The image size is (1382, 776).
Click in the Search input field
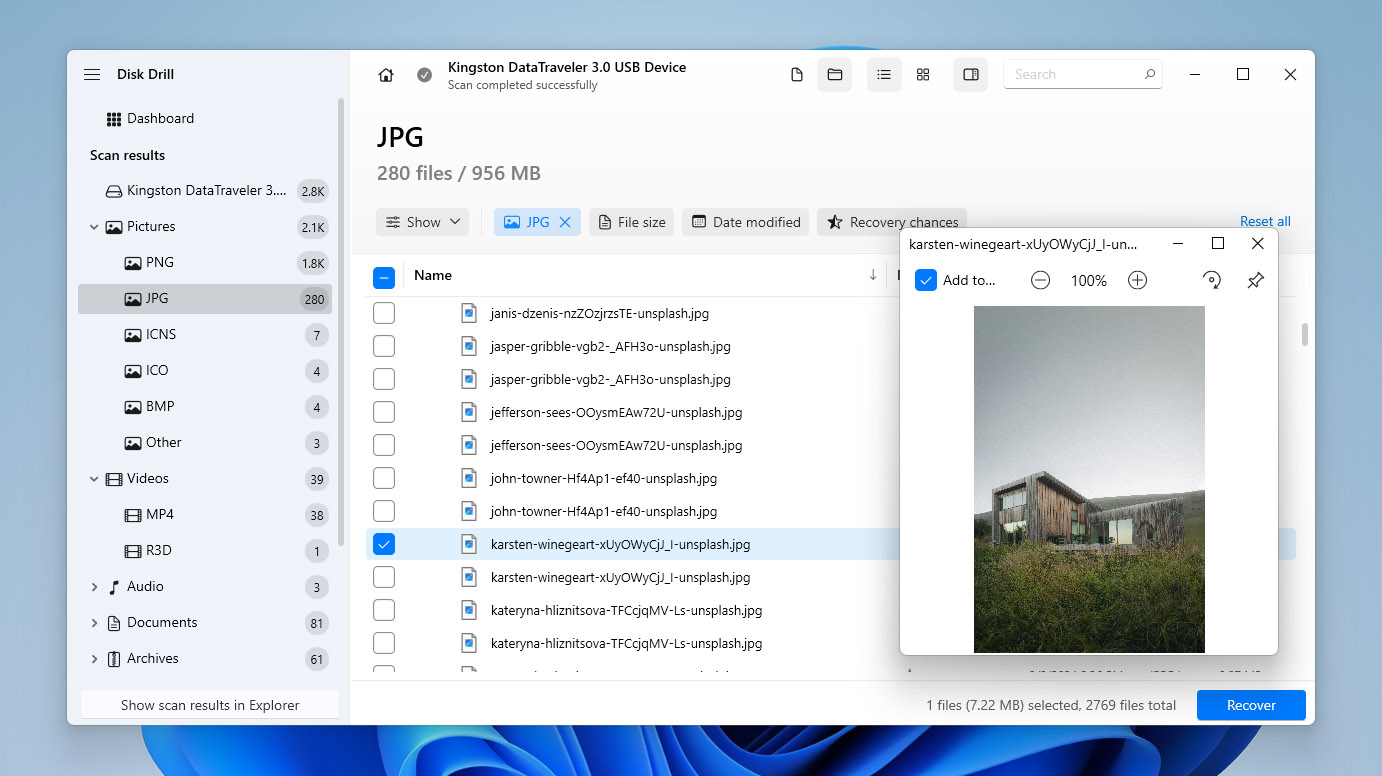tap(1075, 74)
